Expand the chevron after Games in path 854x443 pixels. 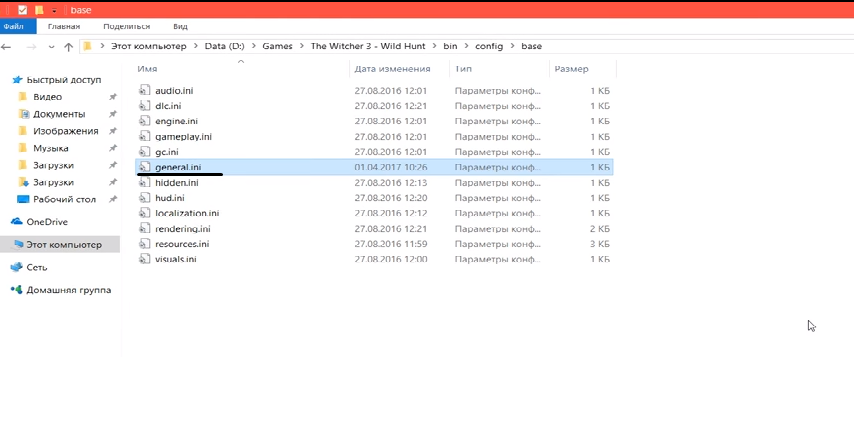click(x=302, y=47)
